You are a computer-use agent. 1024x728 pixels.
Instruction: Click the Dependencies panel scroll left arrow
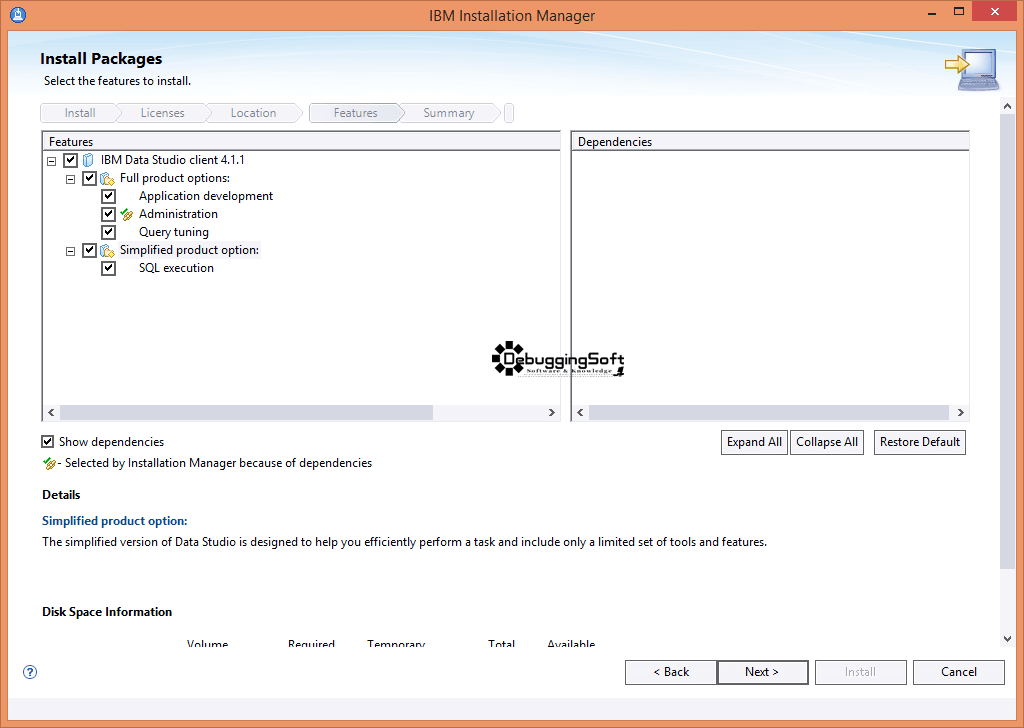tap(580, 413)
